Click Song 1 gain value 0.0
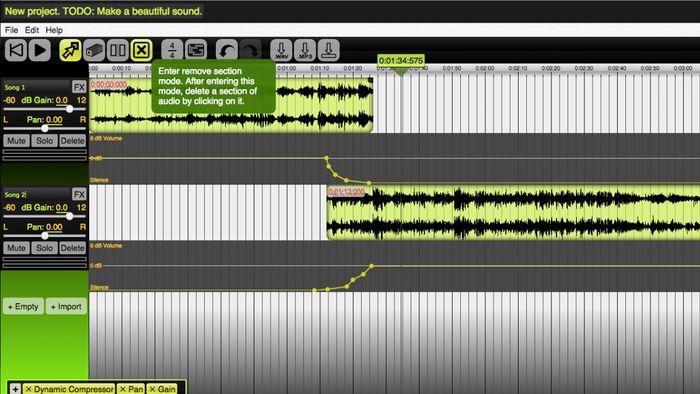The width and height of the screenshot is (700, 394). [62, 100]
